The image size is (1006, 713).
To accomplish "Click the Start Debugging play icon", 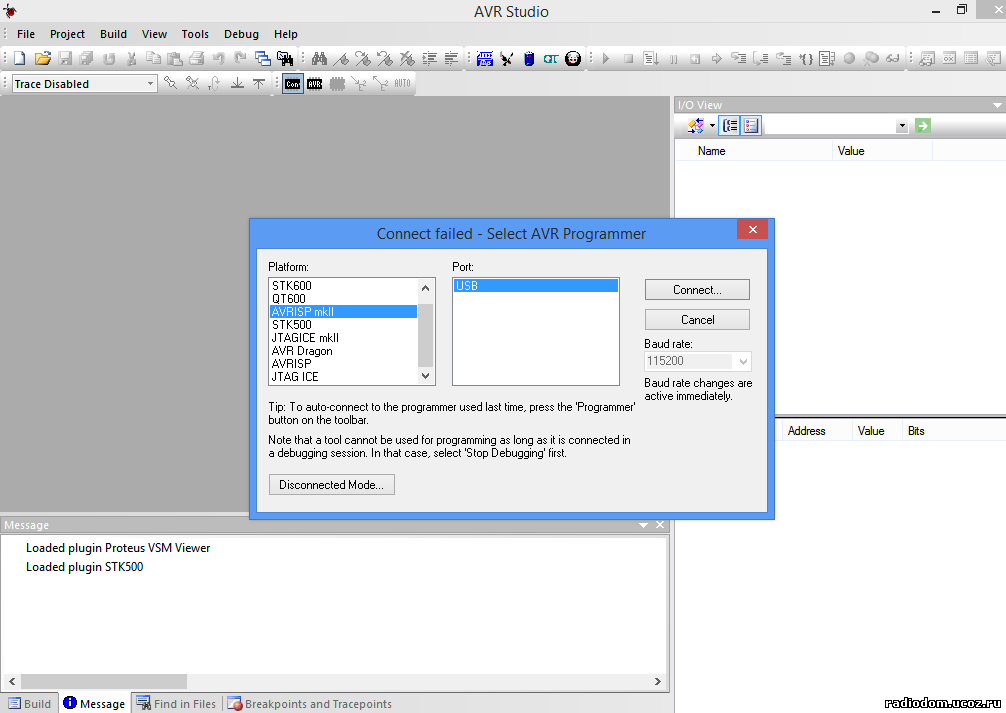I will pos(606,58).
